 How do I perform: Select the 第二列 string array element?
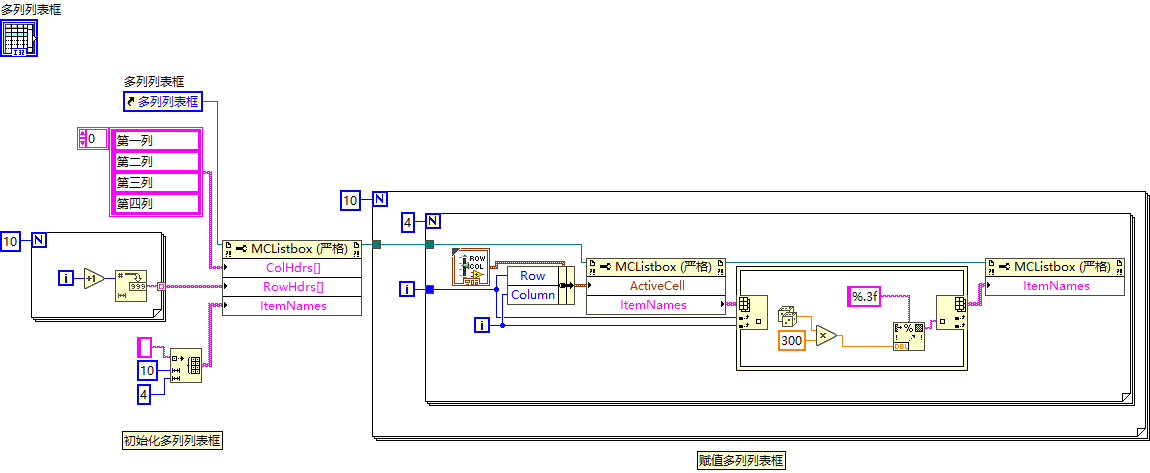(x=156, y=161)
